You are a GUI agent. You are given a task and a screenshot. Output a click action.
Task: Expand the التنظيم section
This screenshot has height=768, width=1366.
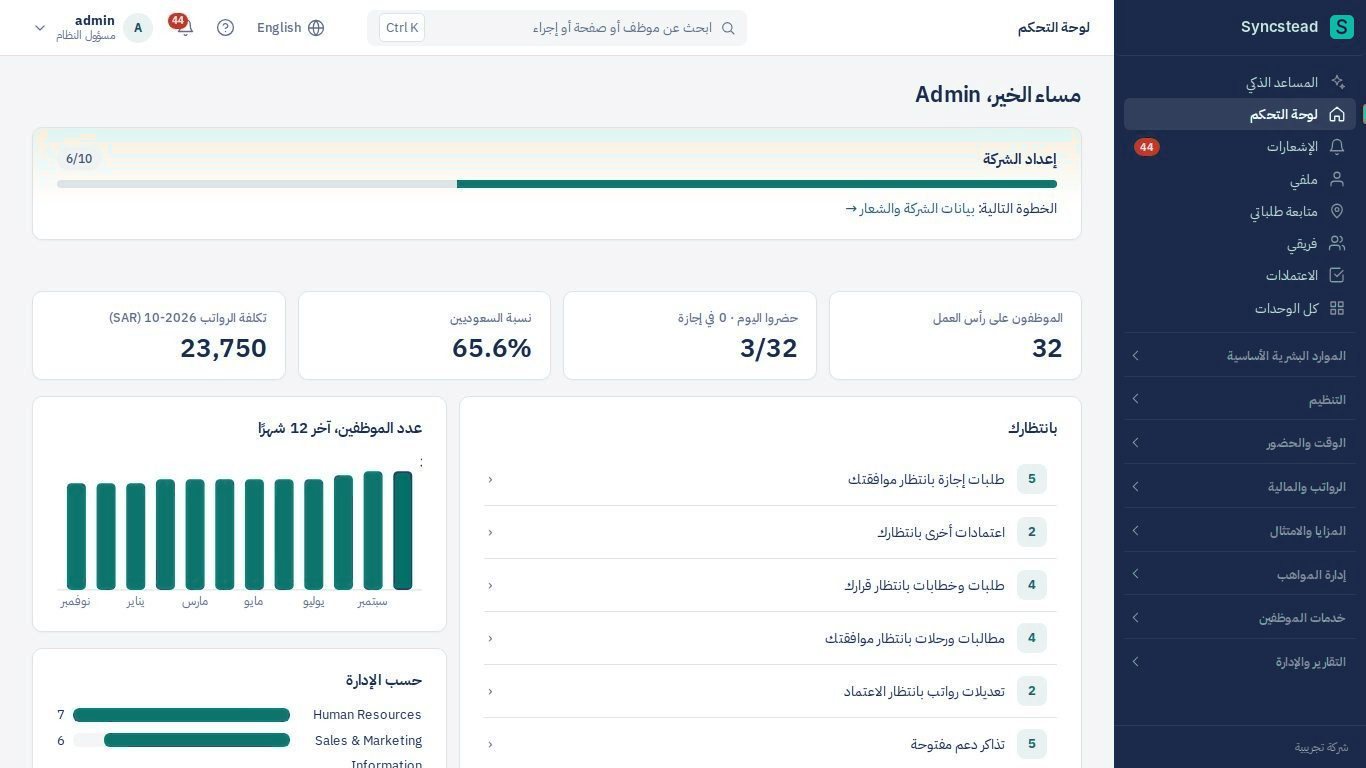pos(1240,399)
